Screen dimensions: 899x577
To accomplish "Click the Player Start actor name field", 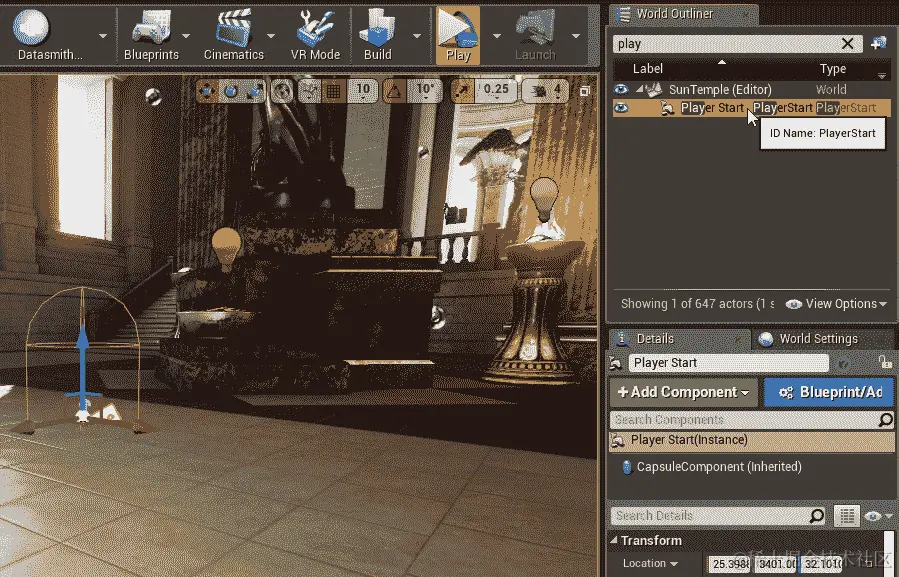I will point(728,363).
